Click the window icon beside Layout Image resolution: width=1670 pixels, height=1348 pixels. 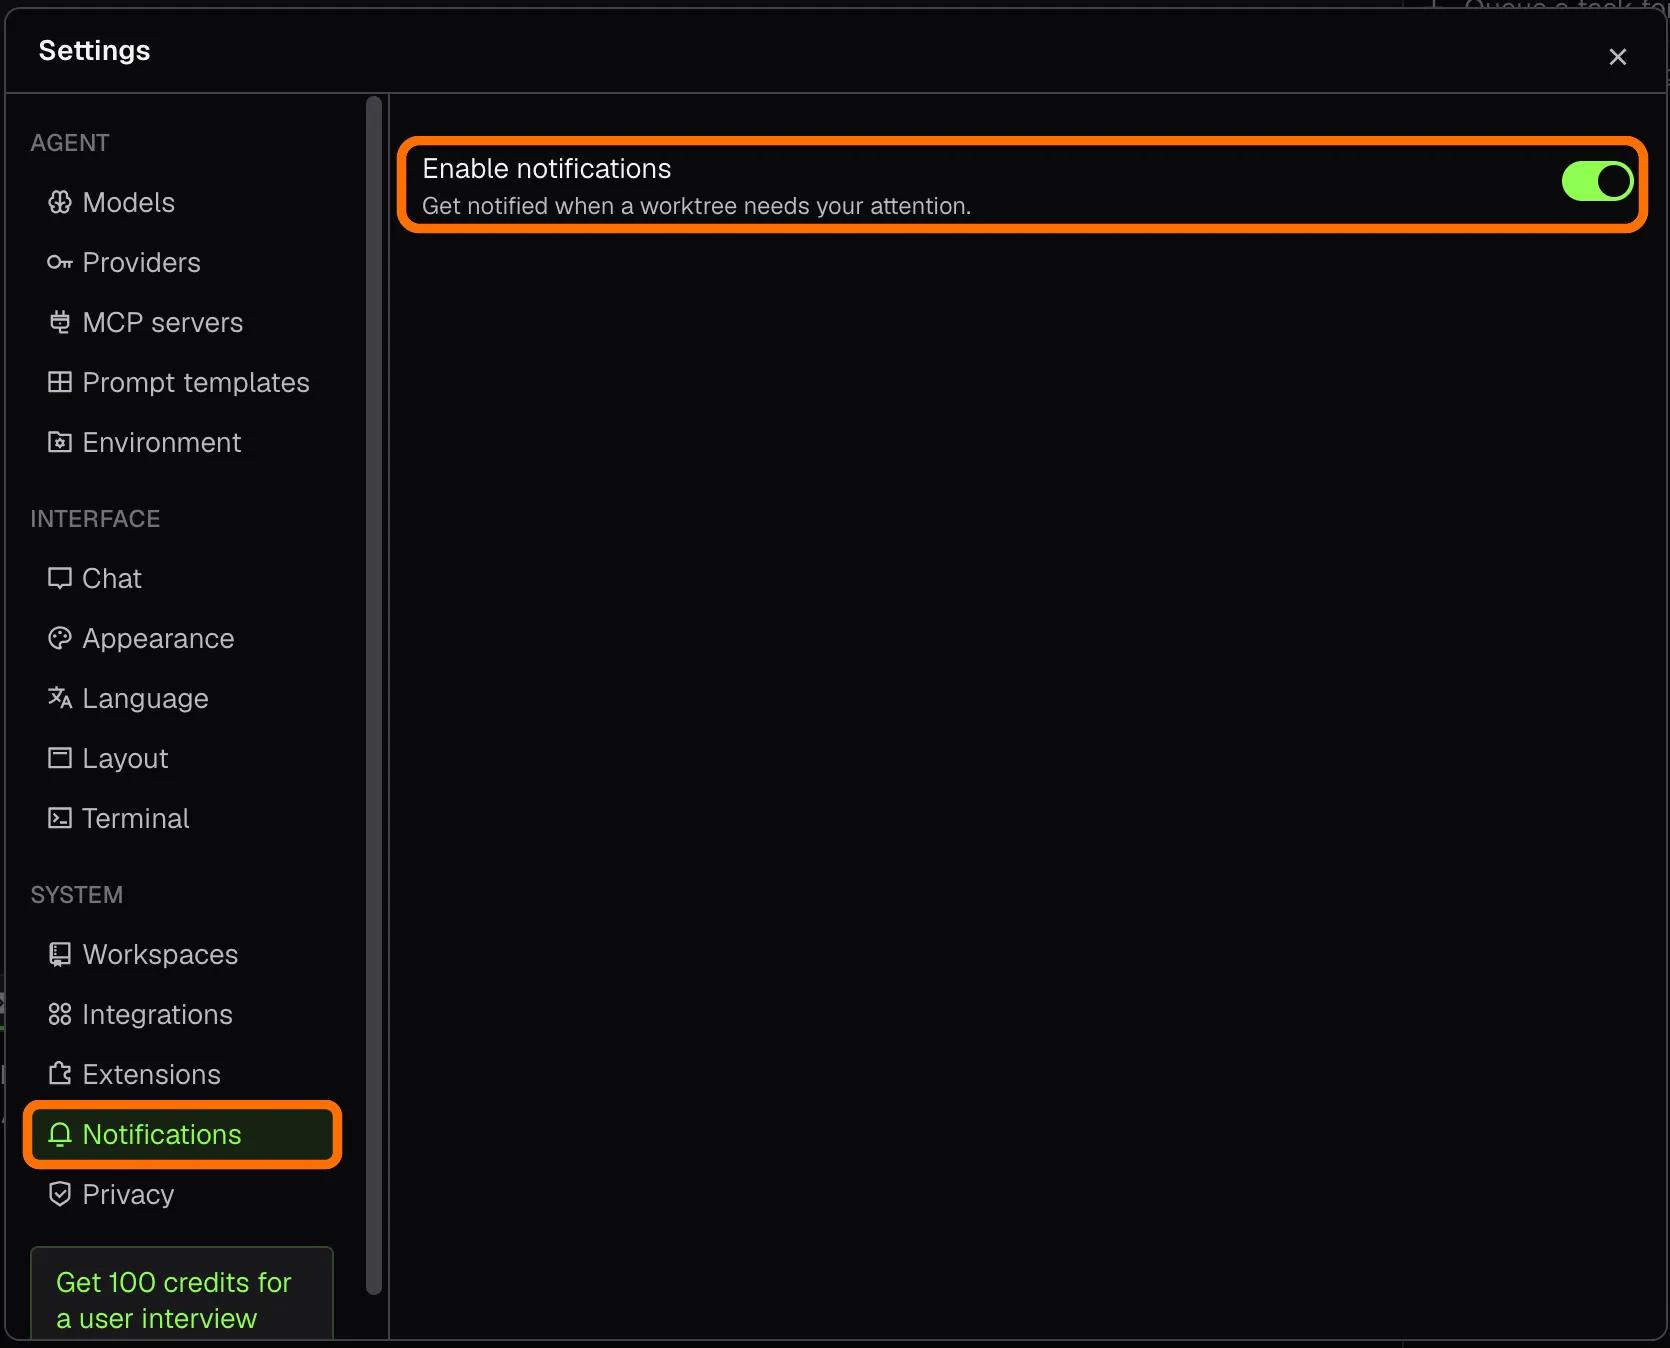60,758
